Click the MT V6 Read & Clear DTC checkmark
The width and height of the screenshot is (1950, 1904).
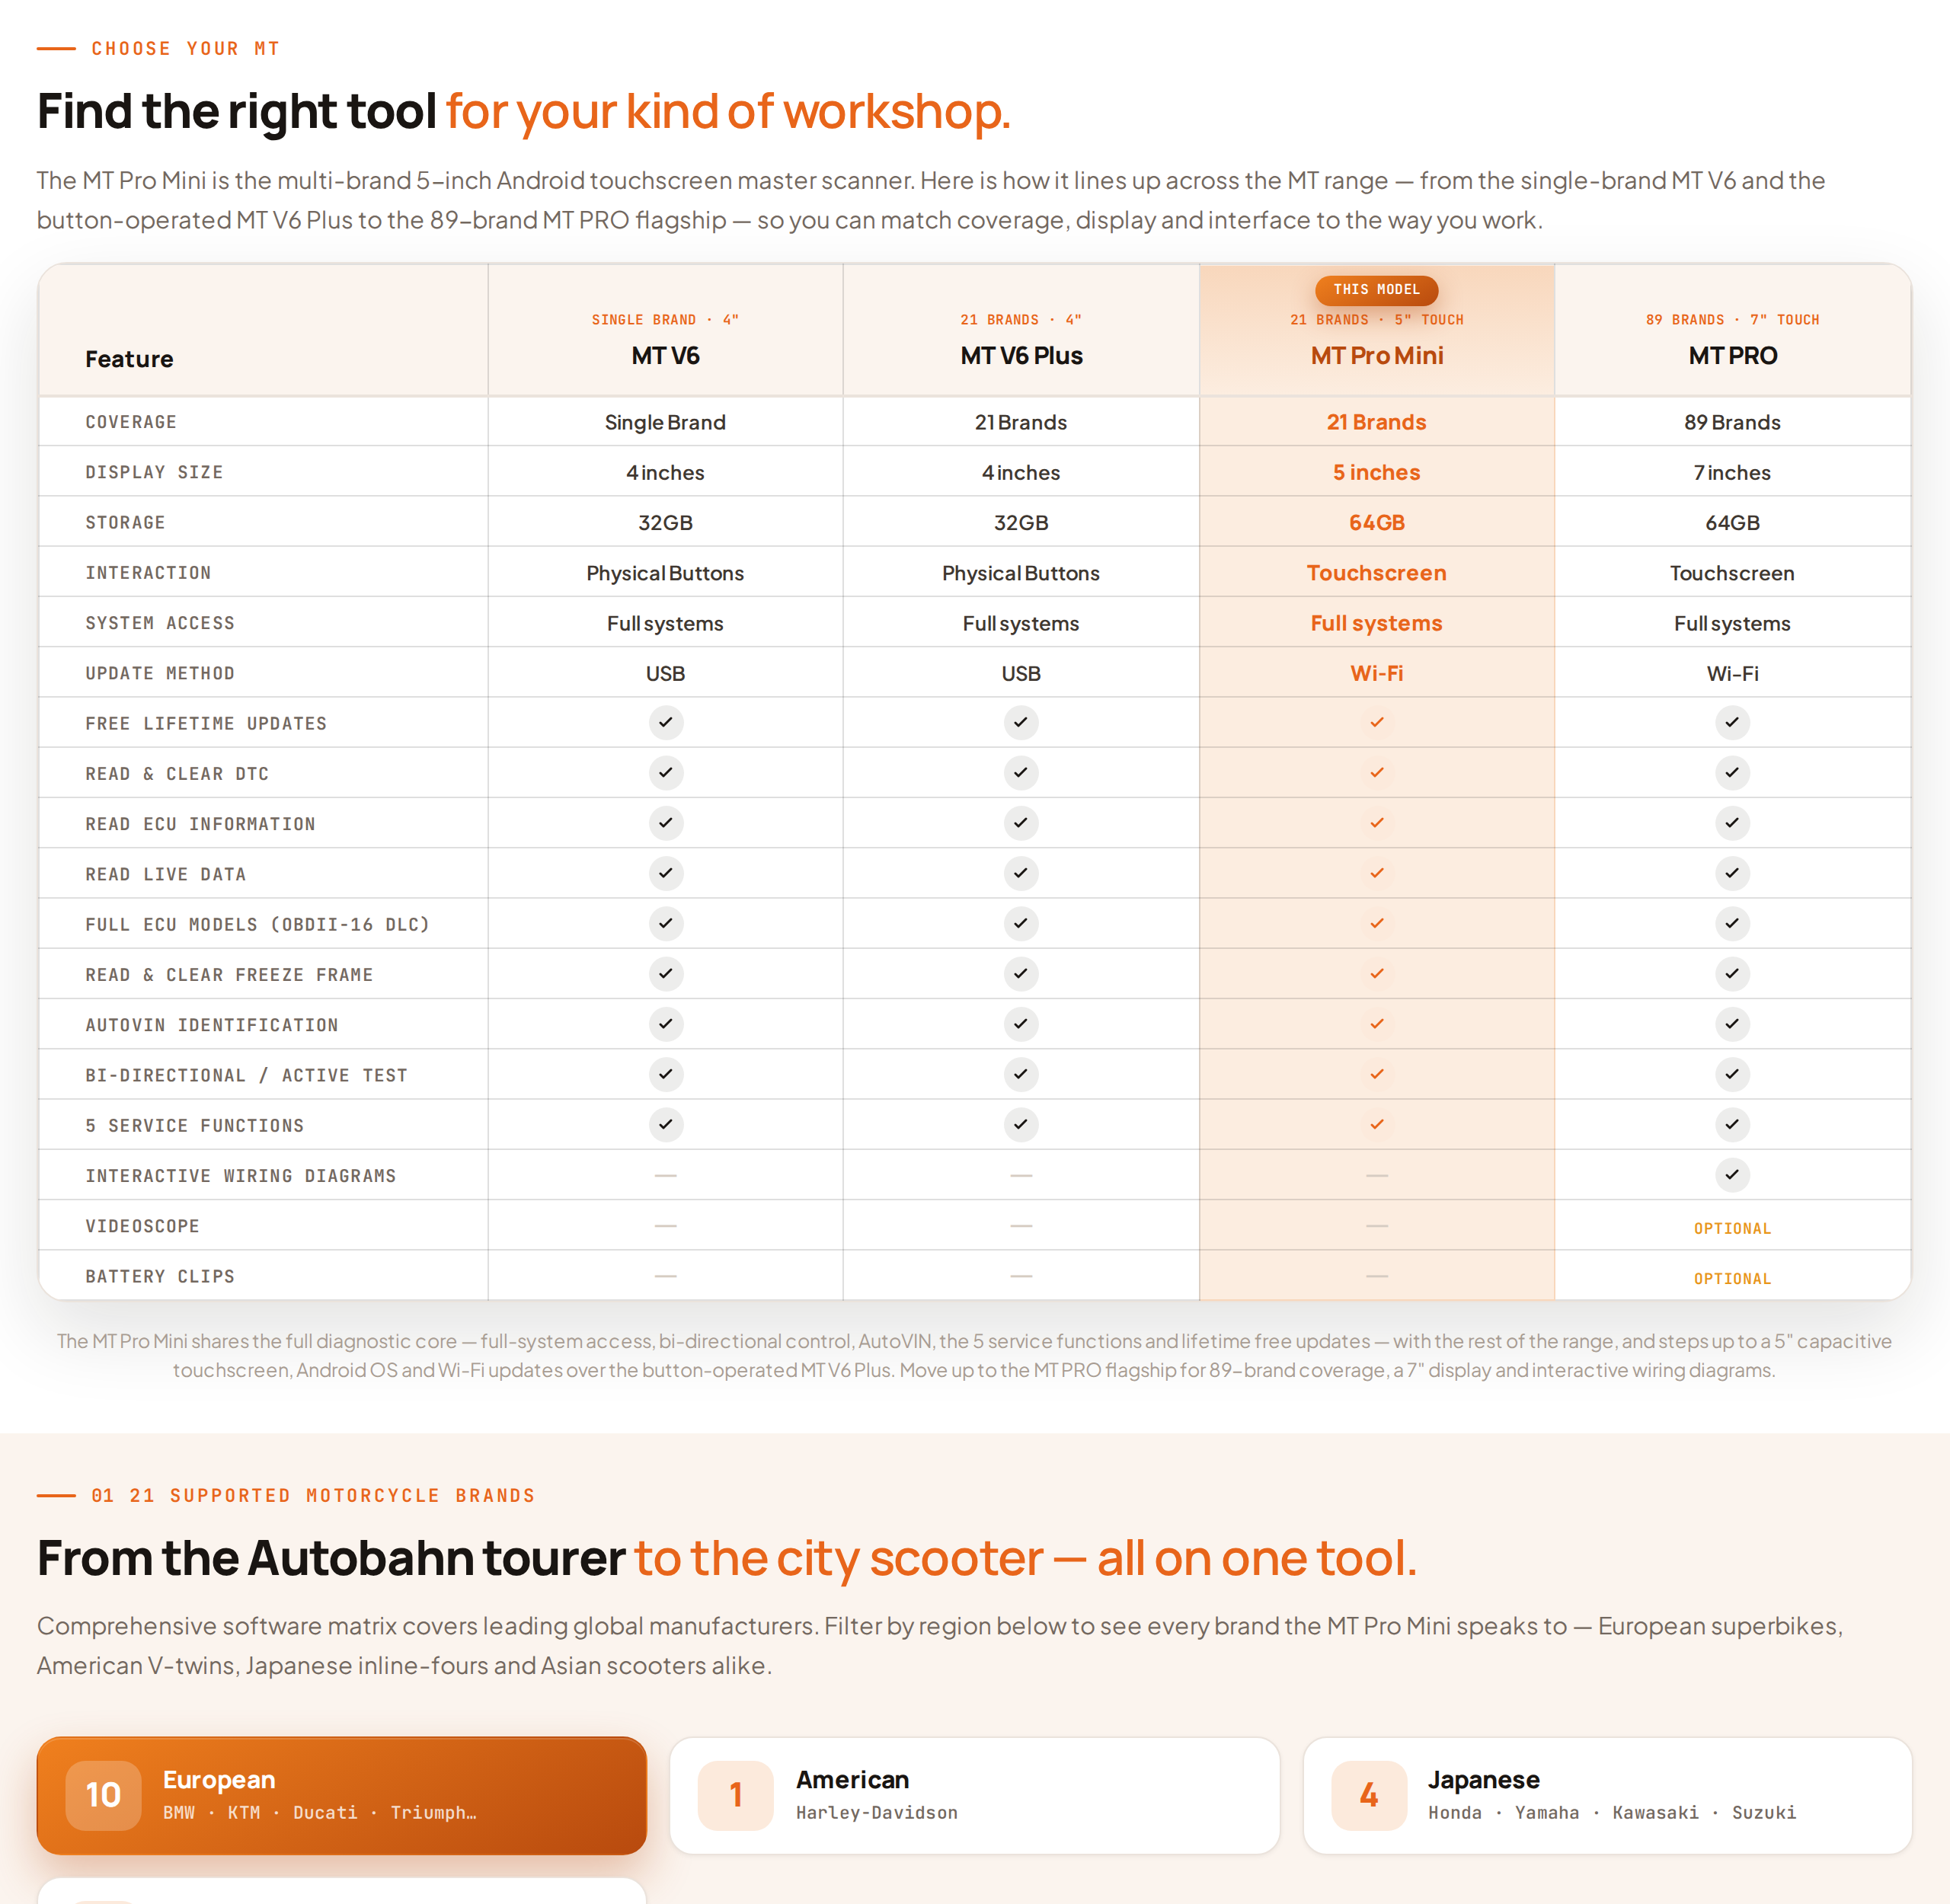coord(665,772)
